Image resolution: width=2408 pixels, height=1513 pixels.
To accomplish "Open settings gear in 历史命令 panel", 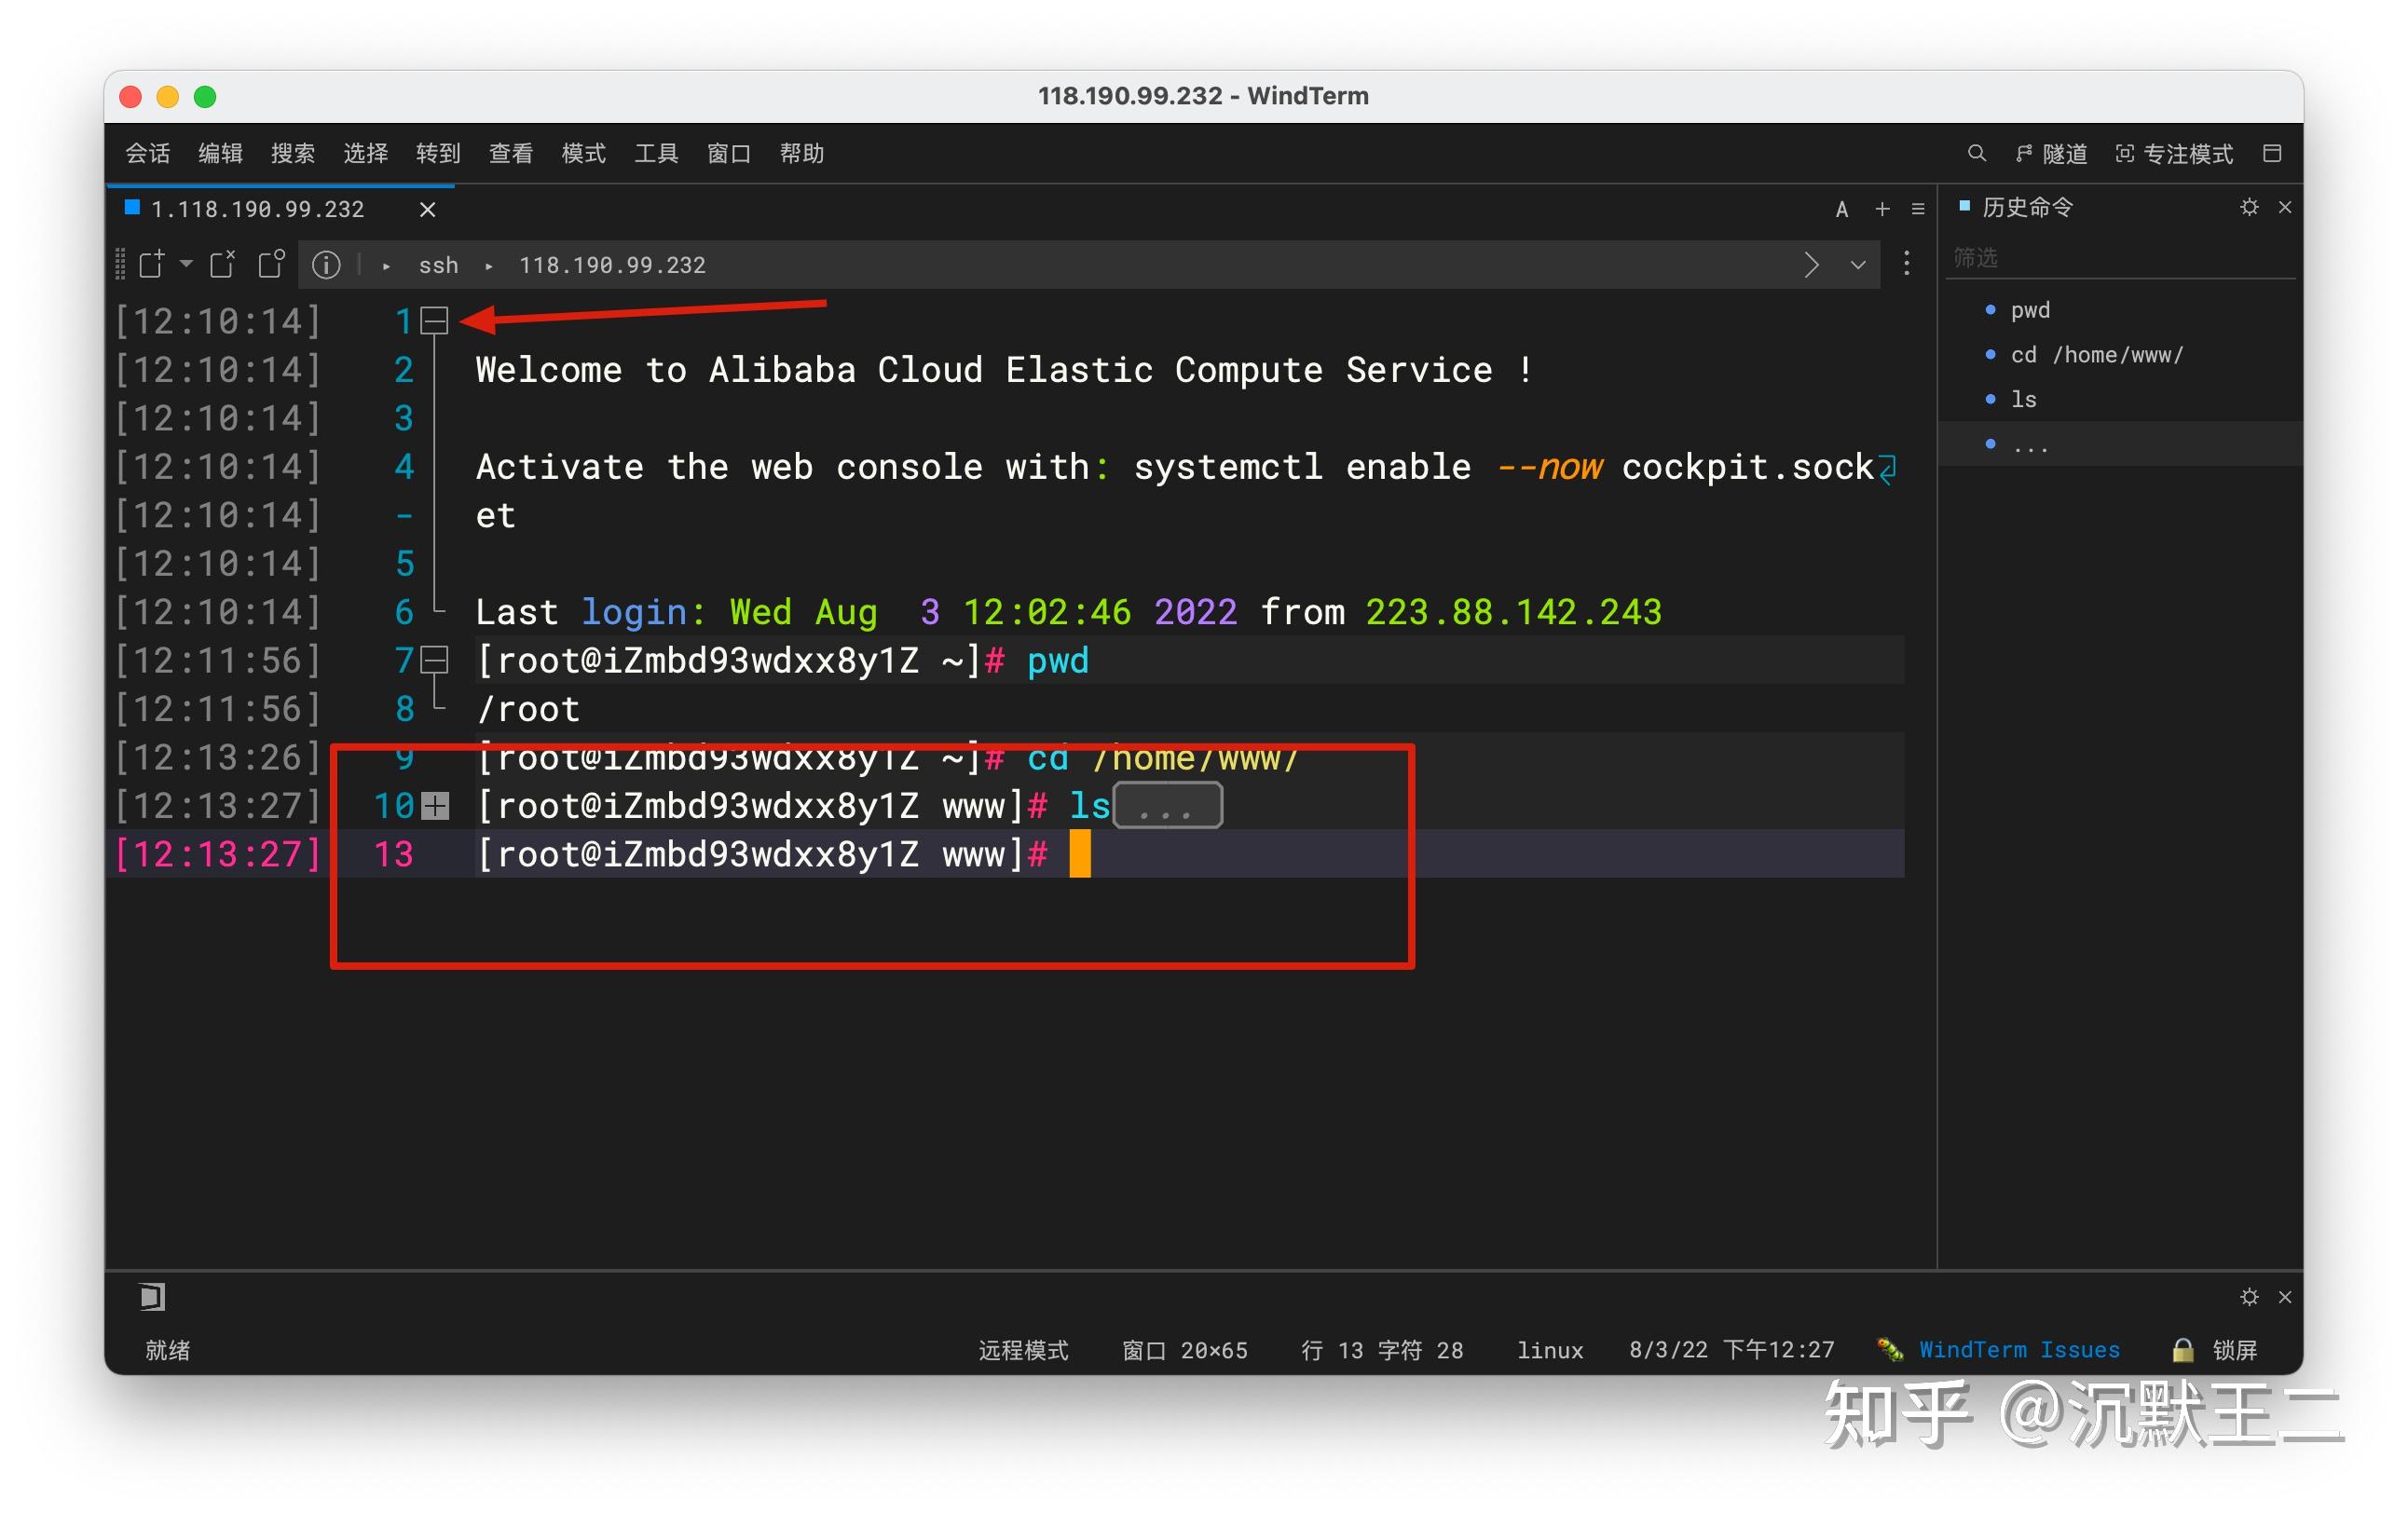I will tap(2249, 207).
